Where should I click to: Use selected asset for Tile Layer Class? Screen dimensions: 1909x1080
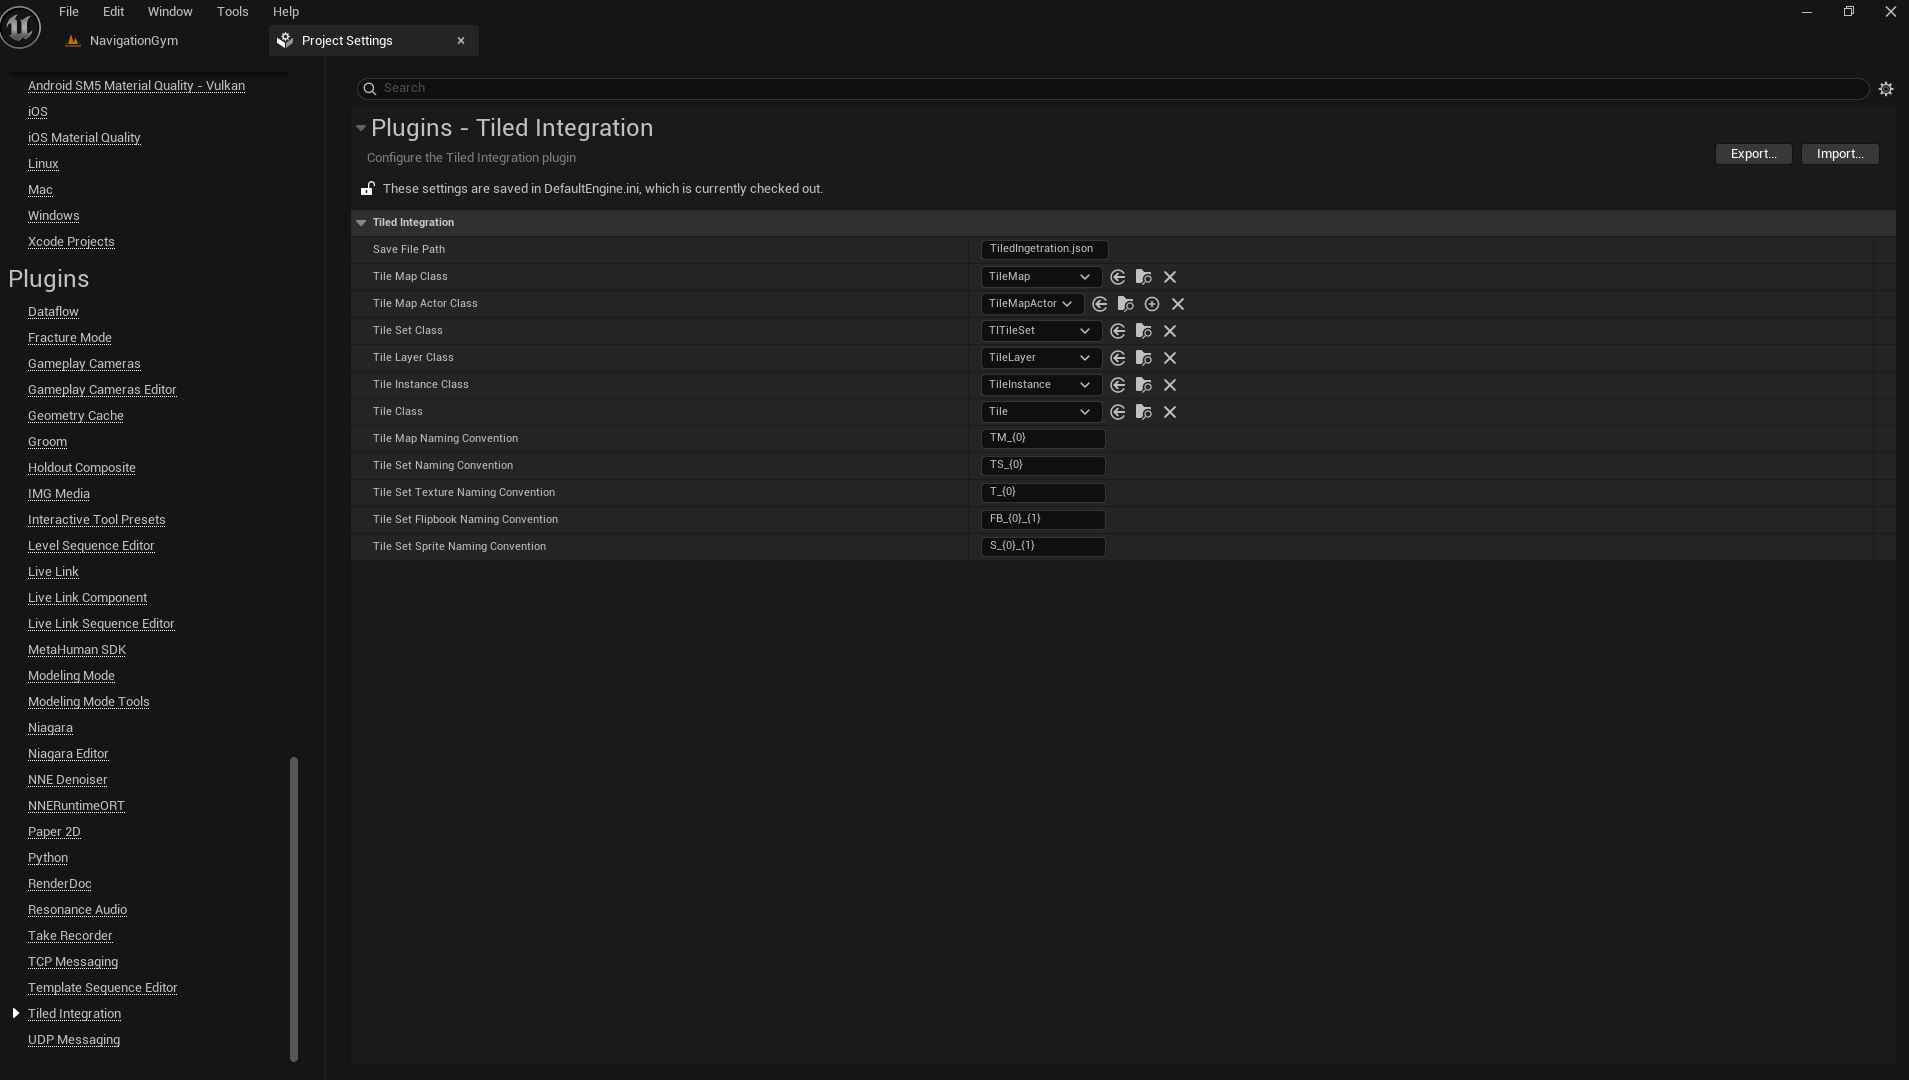coord(1118,358)
